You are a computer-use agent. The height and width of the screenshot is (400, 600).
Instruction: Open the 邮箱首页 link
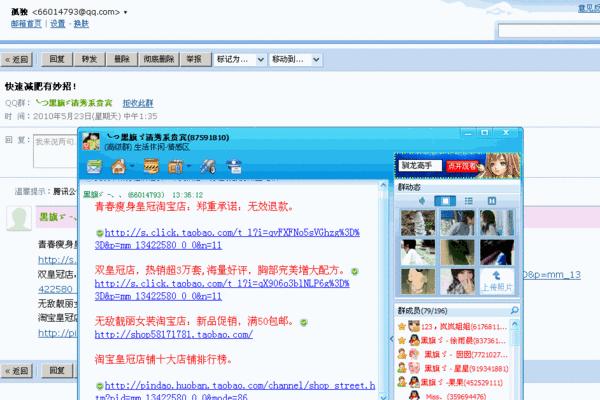click(x=26, y=24)
